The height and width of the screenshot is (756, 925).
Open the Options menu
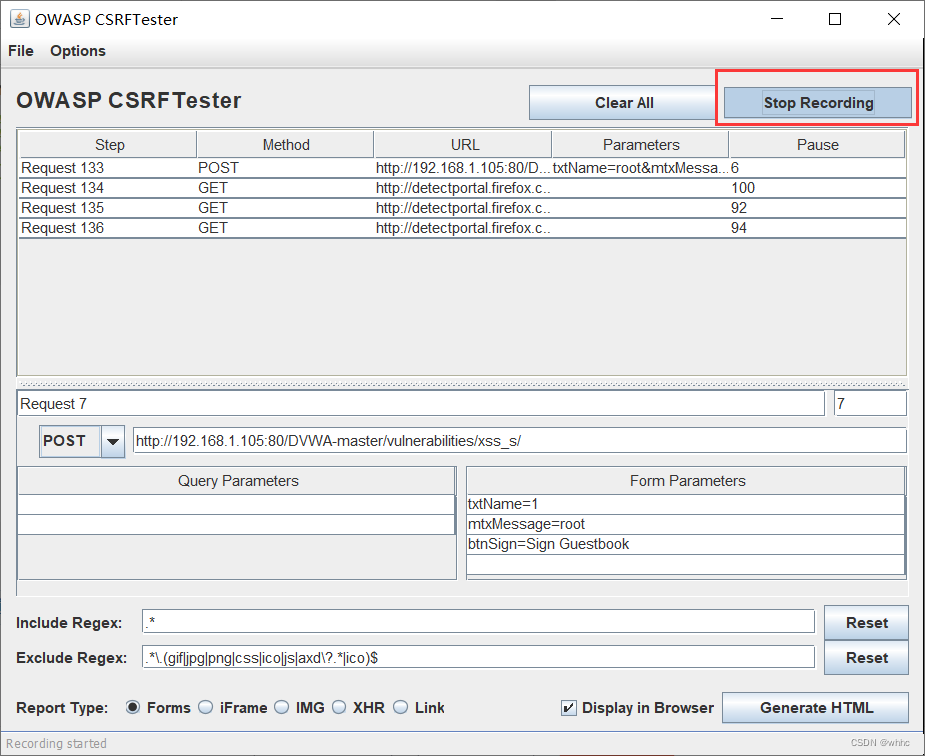[78, 51]
